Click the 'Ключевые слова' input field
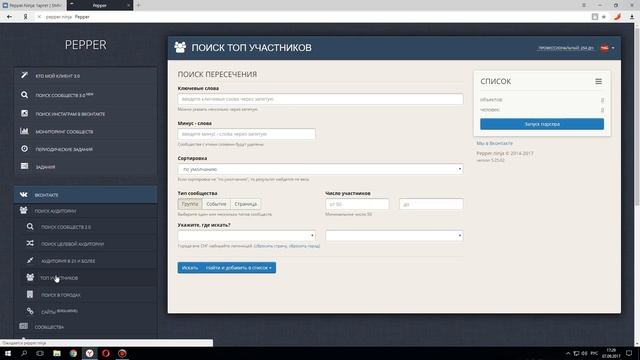The image size is (640, 360). [x=320, y=99]
